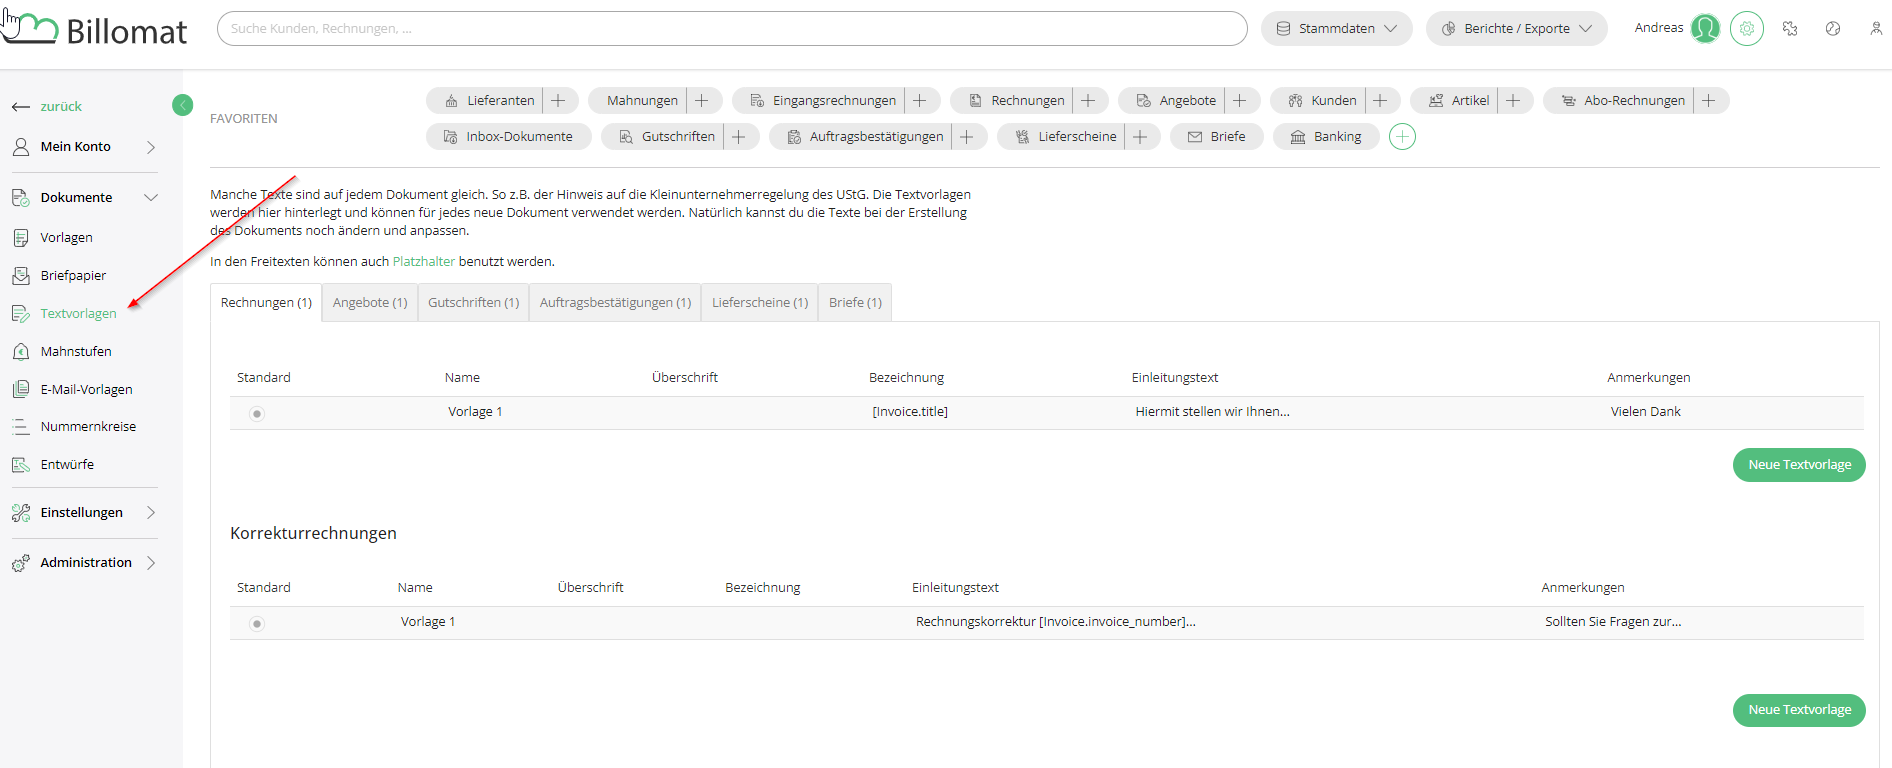Switch to Gutschriften (1) tab
This screenshot has width=1892, height=768.
[x=474, y=303]
